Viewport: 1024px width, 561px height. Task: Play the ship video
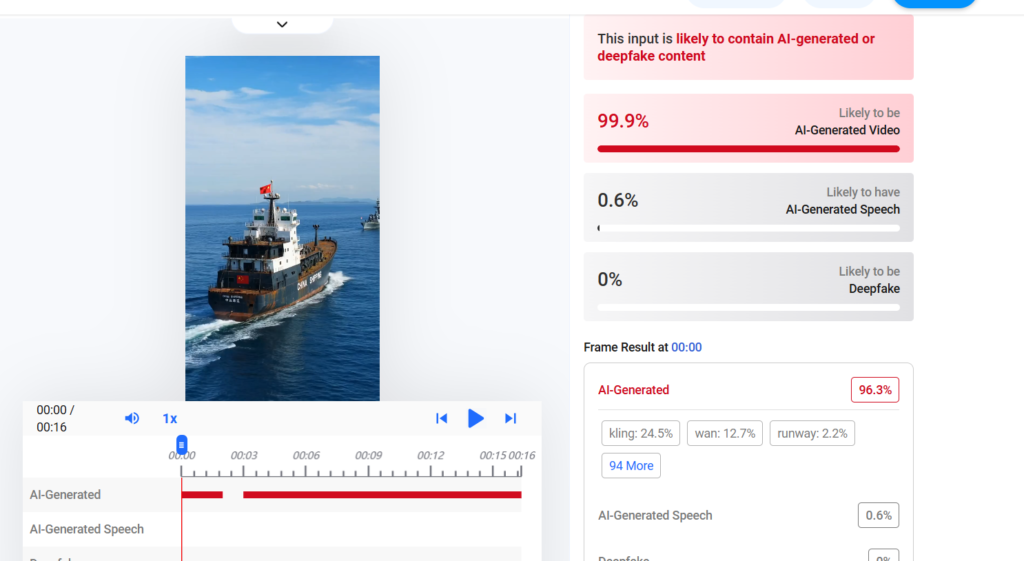(476, 418)
